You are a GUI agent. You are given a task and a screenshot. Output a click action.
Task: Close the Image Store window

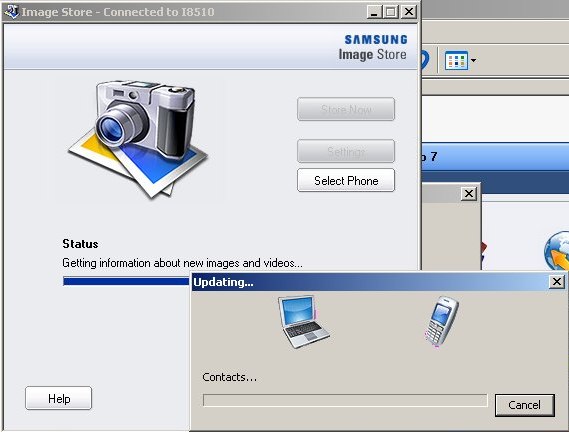pos(409,12)
